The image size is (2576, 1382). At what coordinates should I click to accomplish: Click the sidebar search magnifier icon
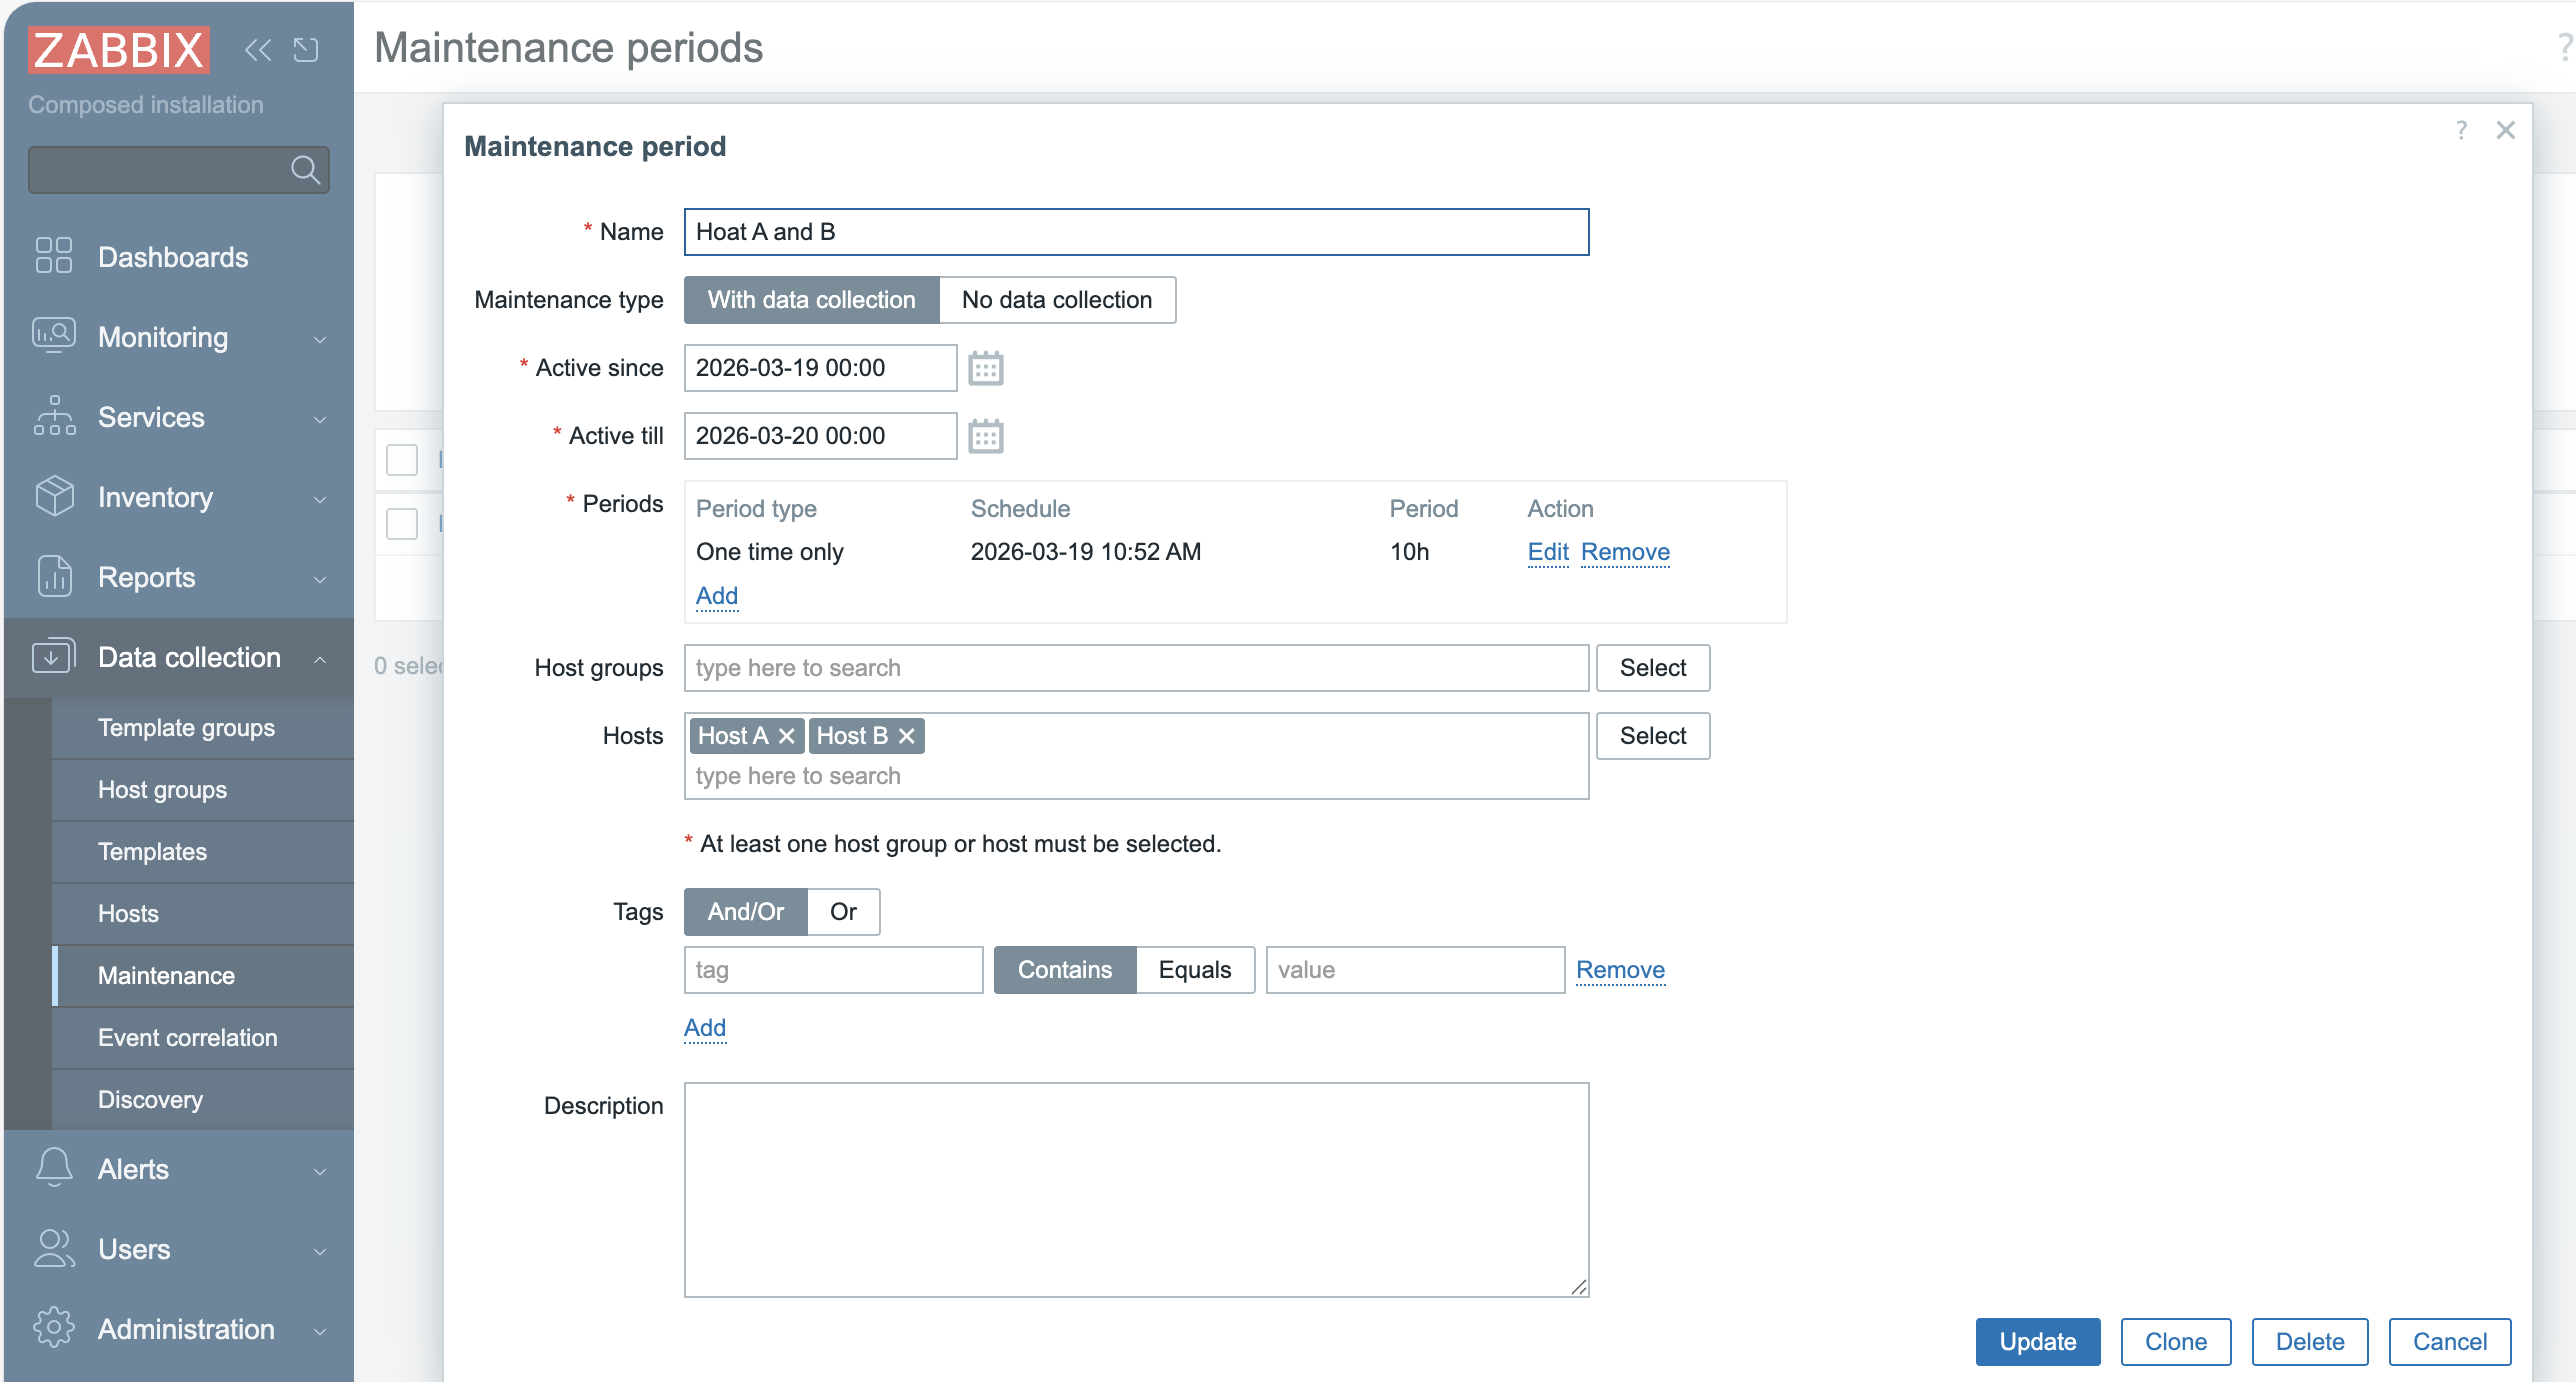click(x=305, y=170)
